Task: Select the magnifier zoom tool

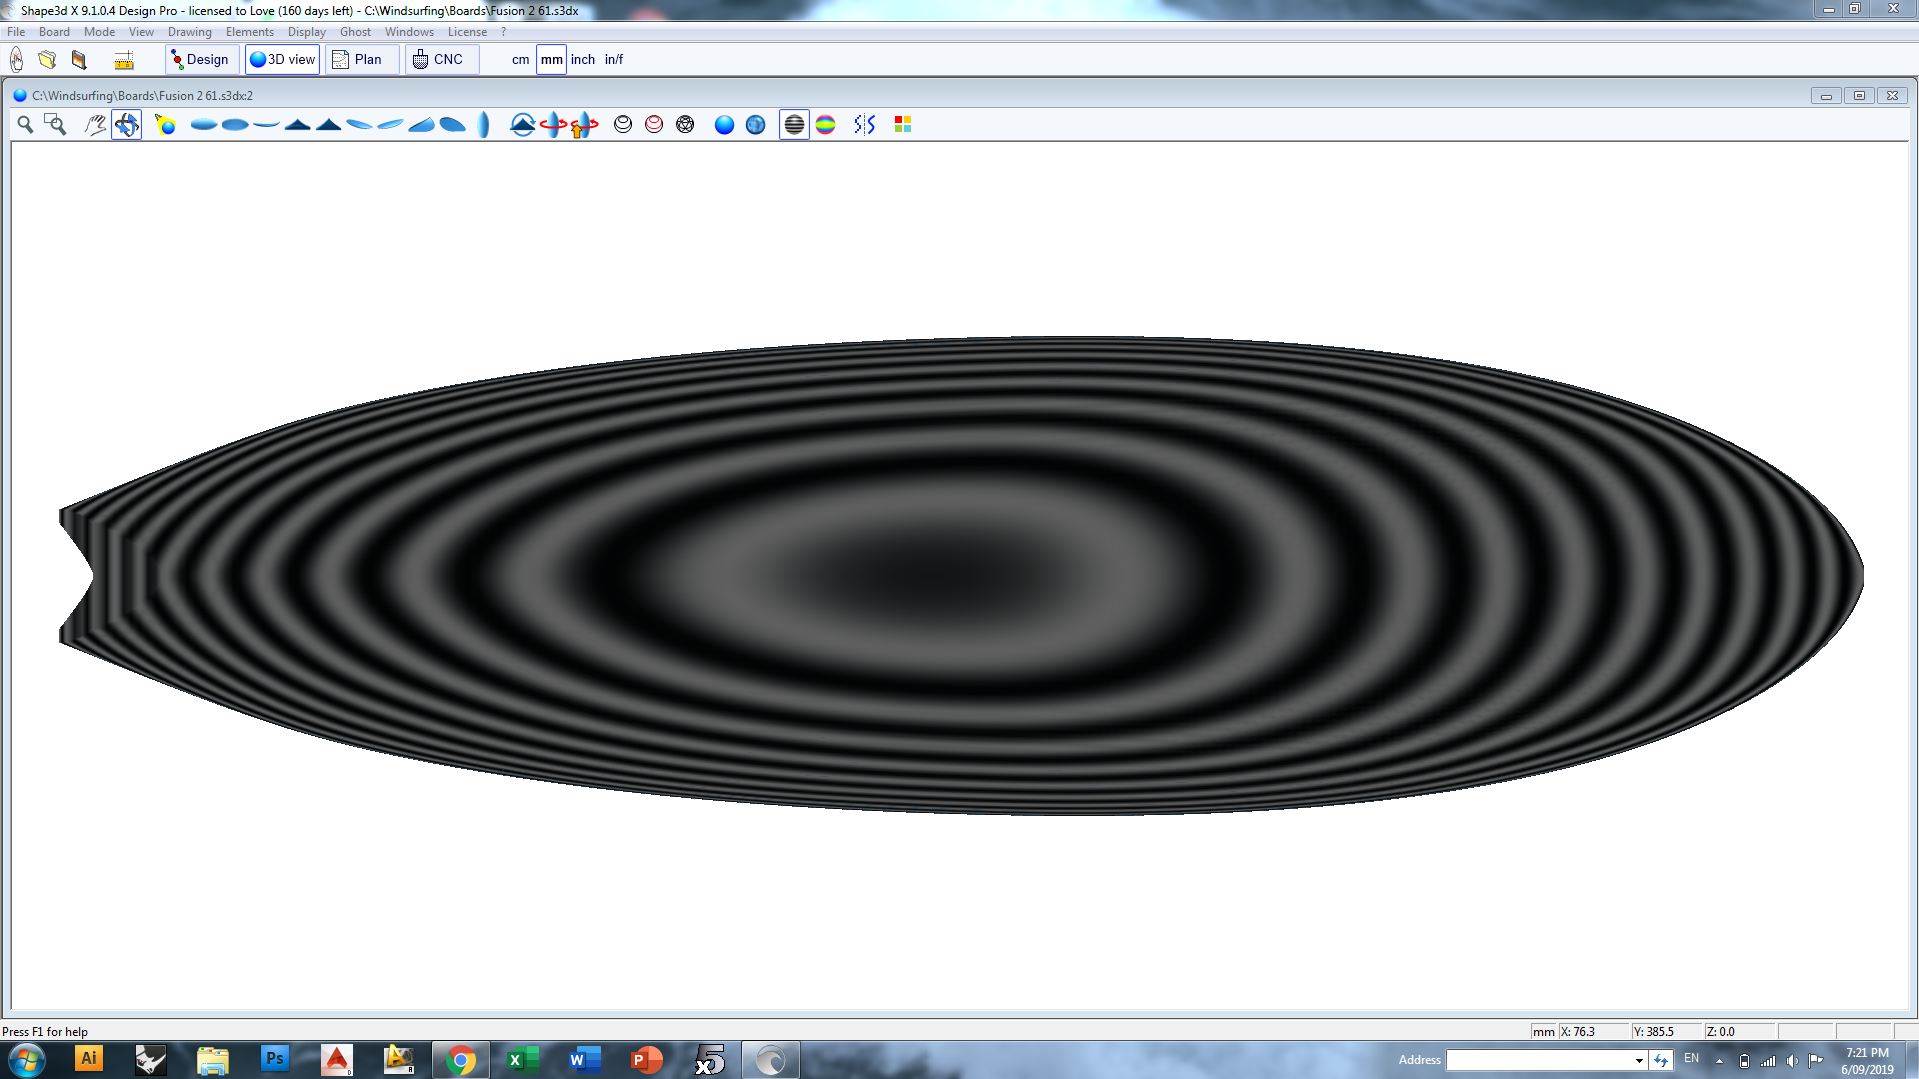Action: [x=25, y=124]
